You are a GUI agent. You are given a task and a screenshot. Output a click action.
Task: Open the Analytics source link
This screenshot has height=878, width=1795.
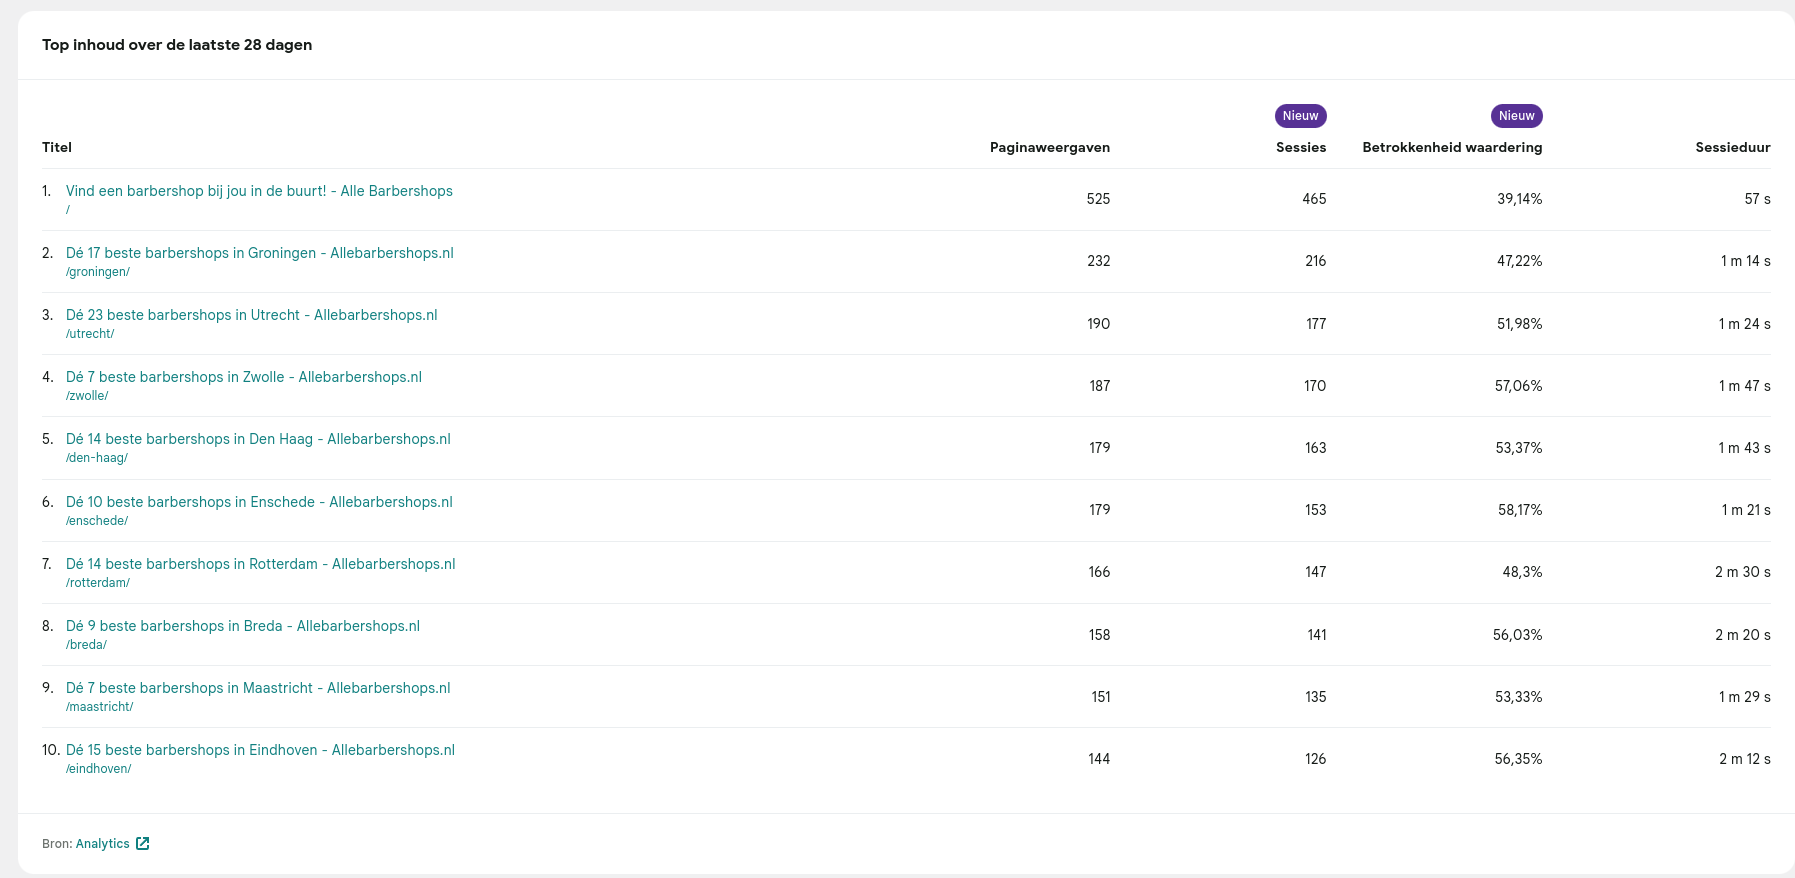[103, 844]
